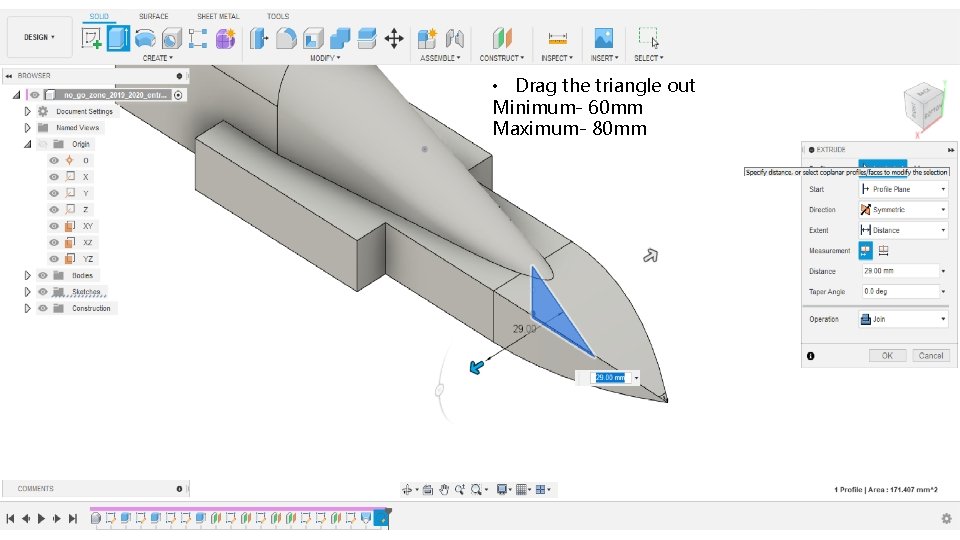Switch to the Sheet Metal tab
The width and height of the screenshot is (960, 540).
(218, 16)
